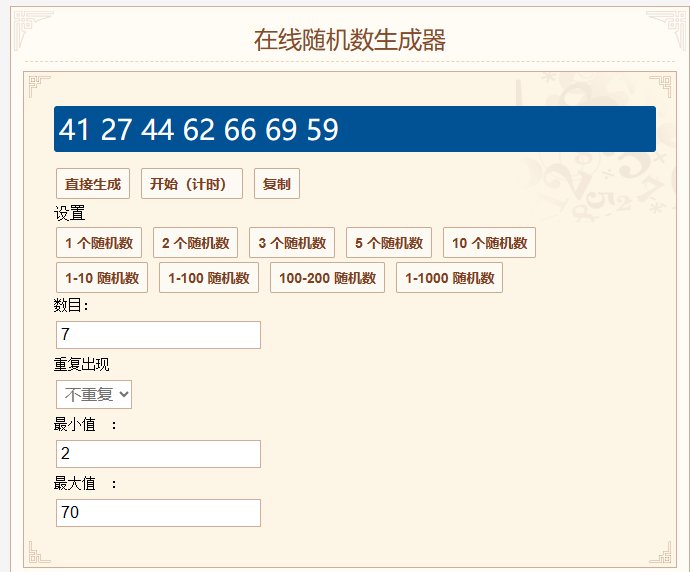
Task: Focus the 数目 input field containing 7
Action: [158, 335]
